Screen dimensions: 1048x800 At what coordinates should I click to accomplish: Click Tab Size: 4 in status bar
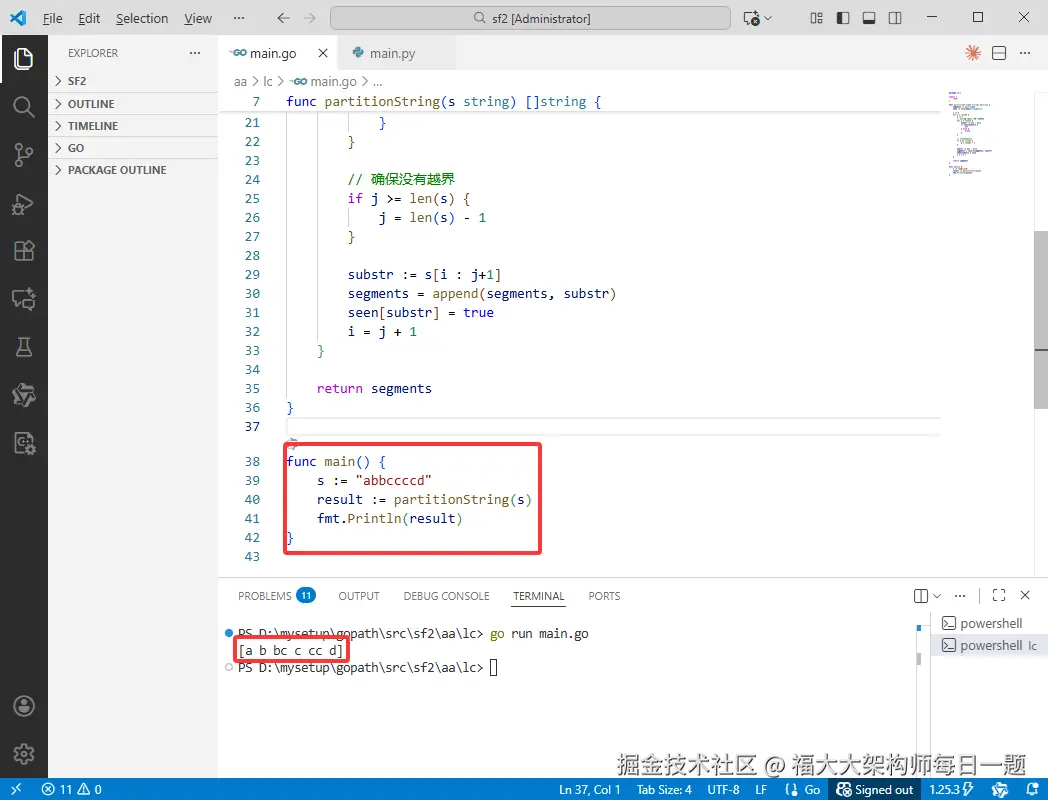point(664,789)
